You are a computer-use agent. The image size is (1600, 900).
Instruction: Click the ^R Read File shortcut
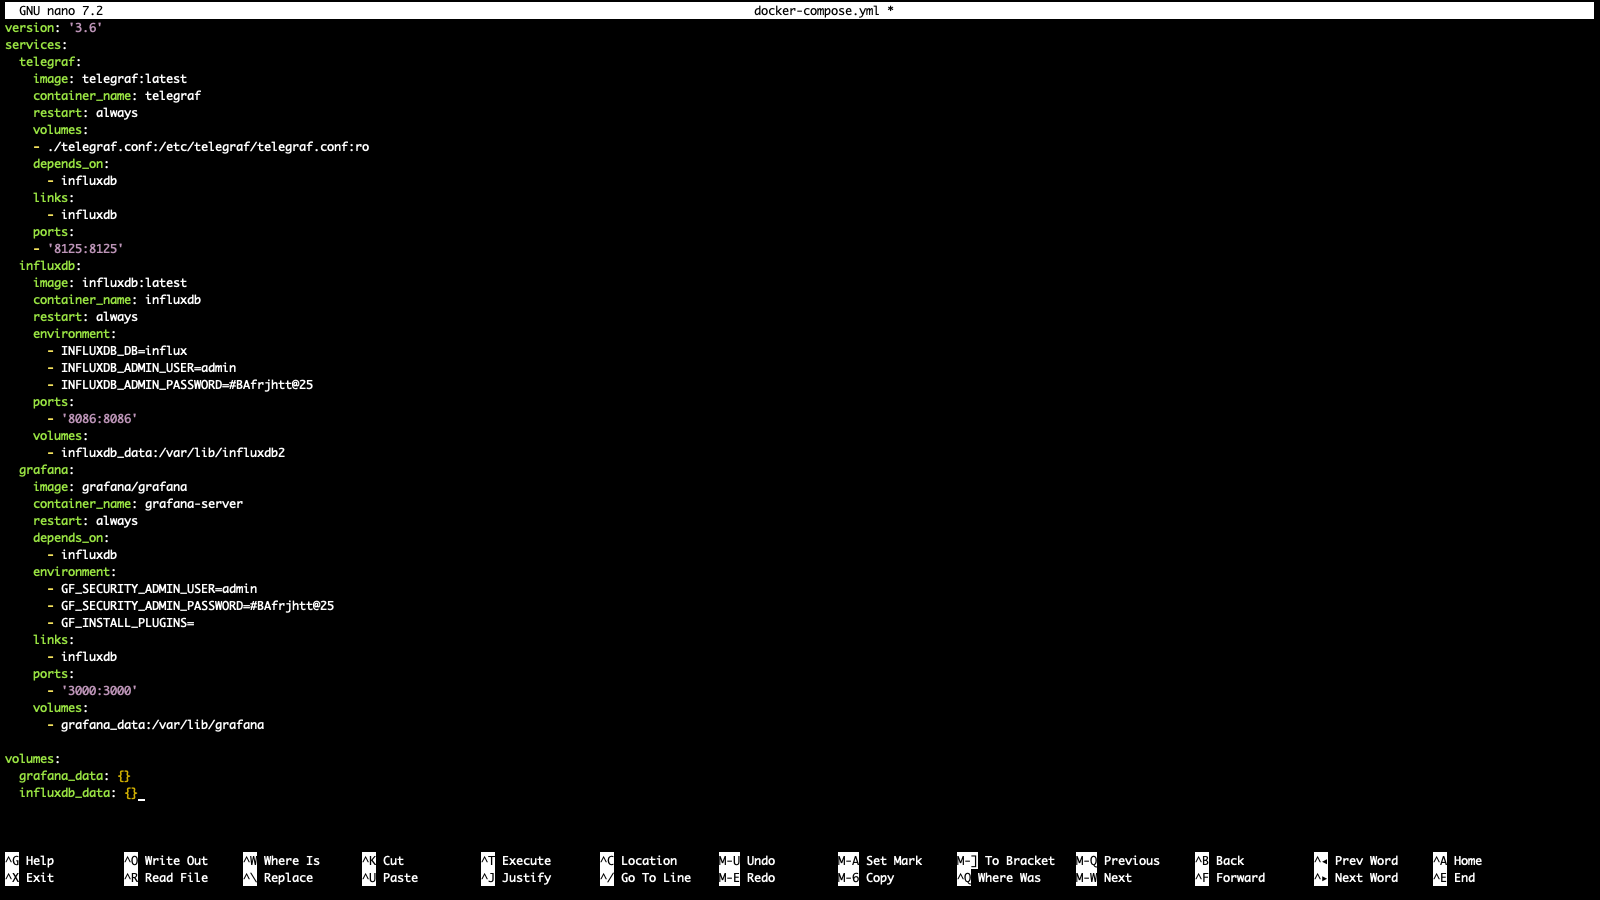tap(166, 878)
